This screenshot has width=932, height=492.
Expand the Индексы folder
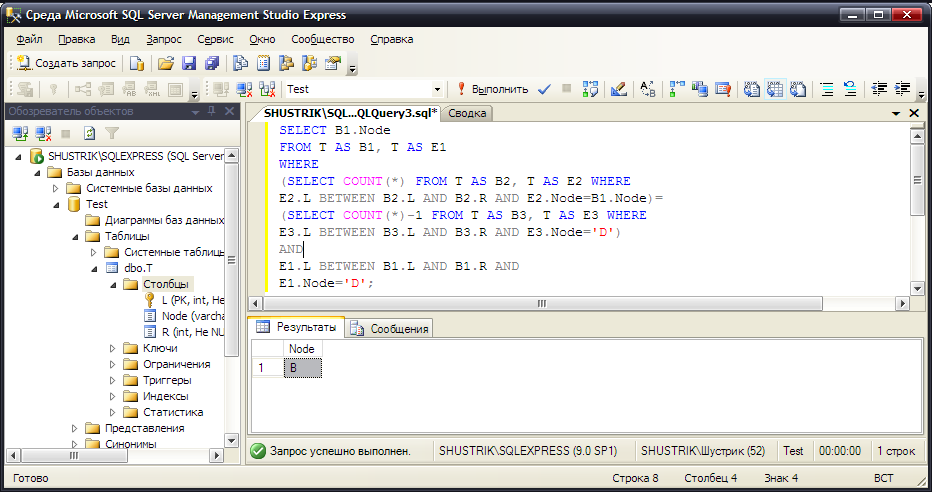pos(113,396)
